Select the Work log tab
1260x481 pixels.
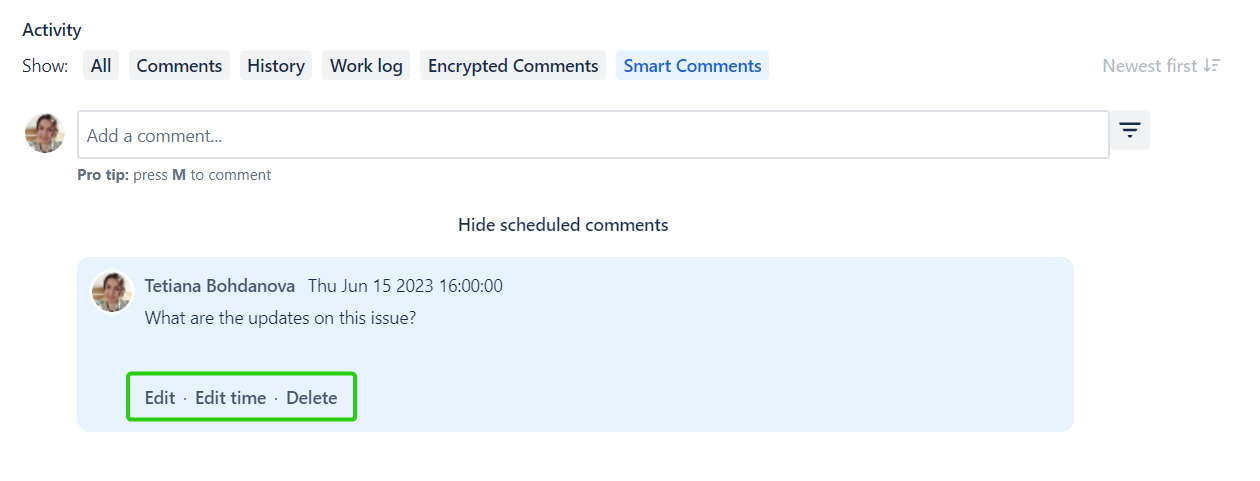point(366,66)
